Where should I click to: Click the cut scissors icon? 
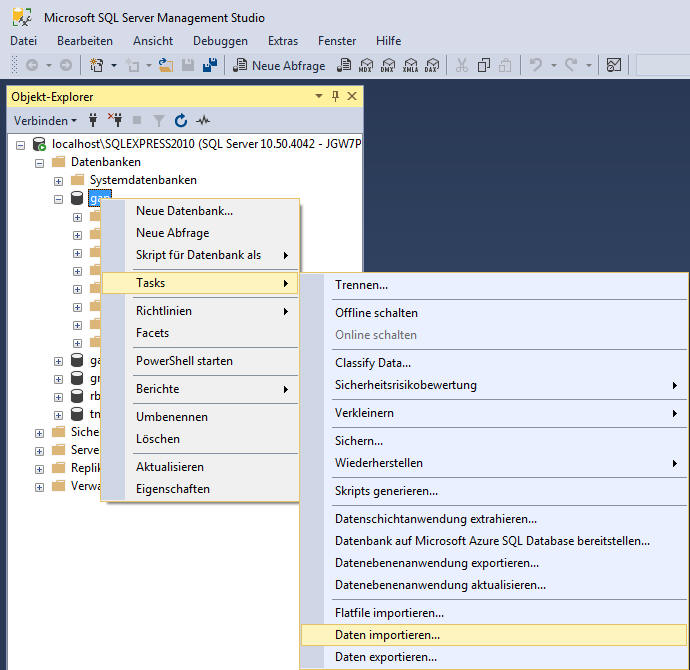462,66
